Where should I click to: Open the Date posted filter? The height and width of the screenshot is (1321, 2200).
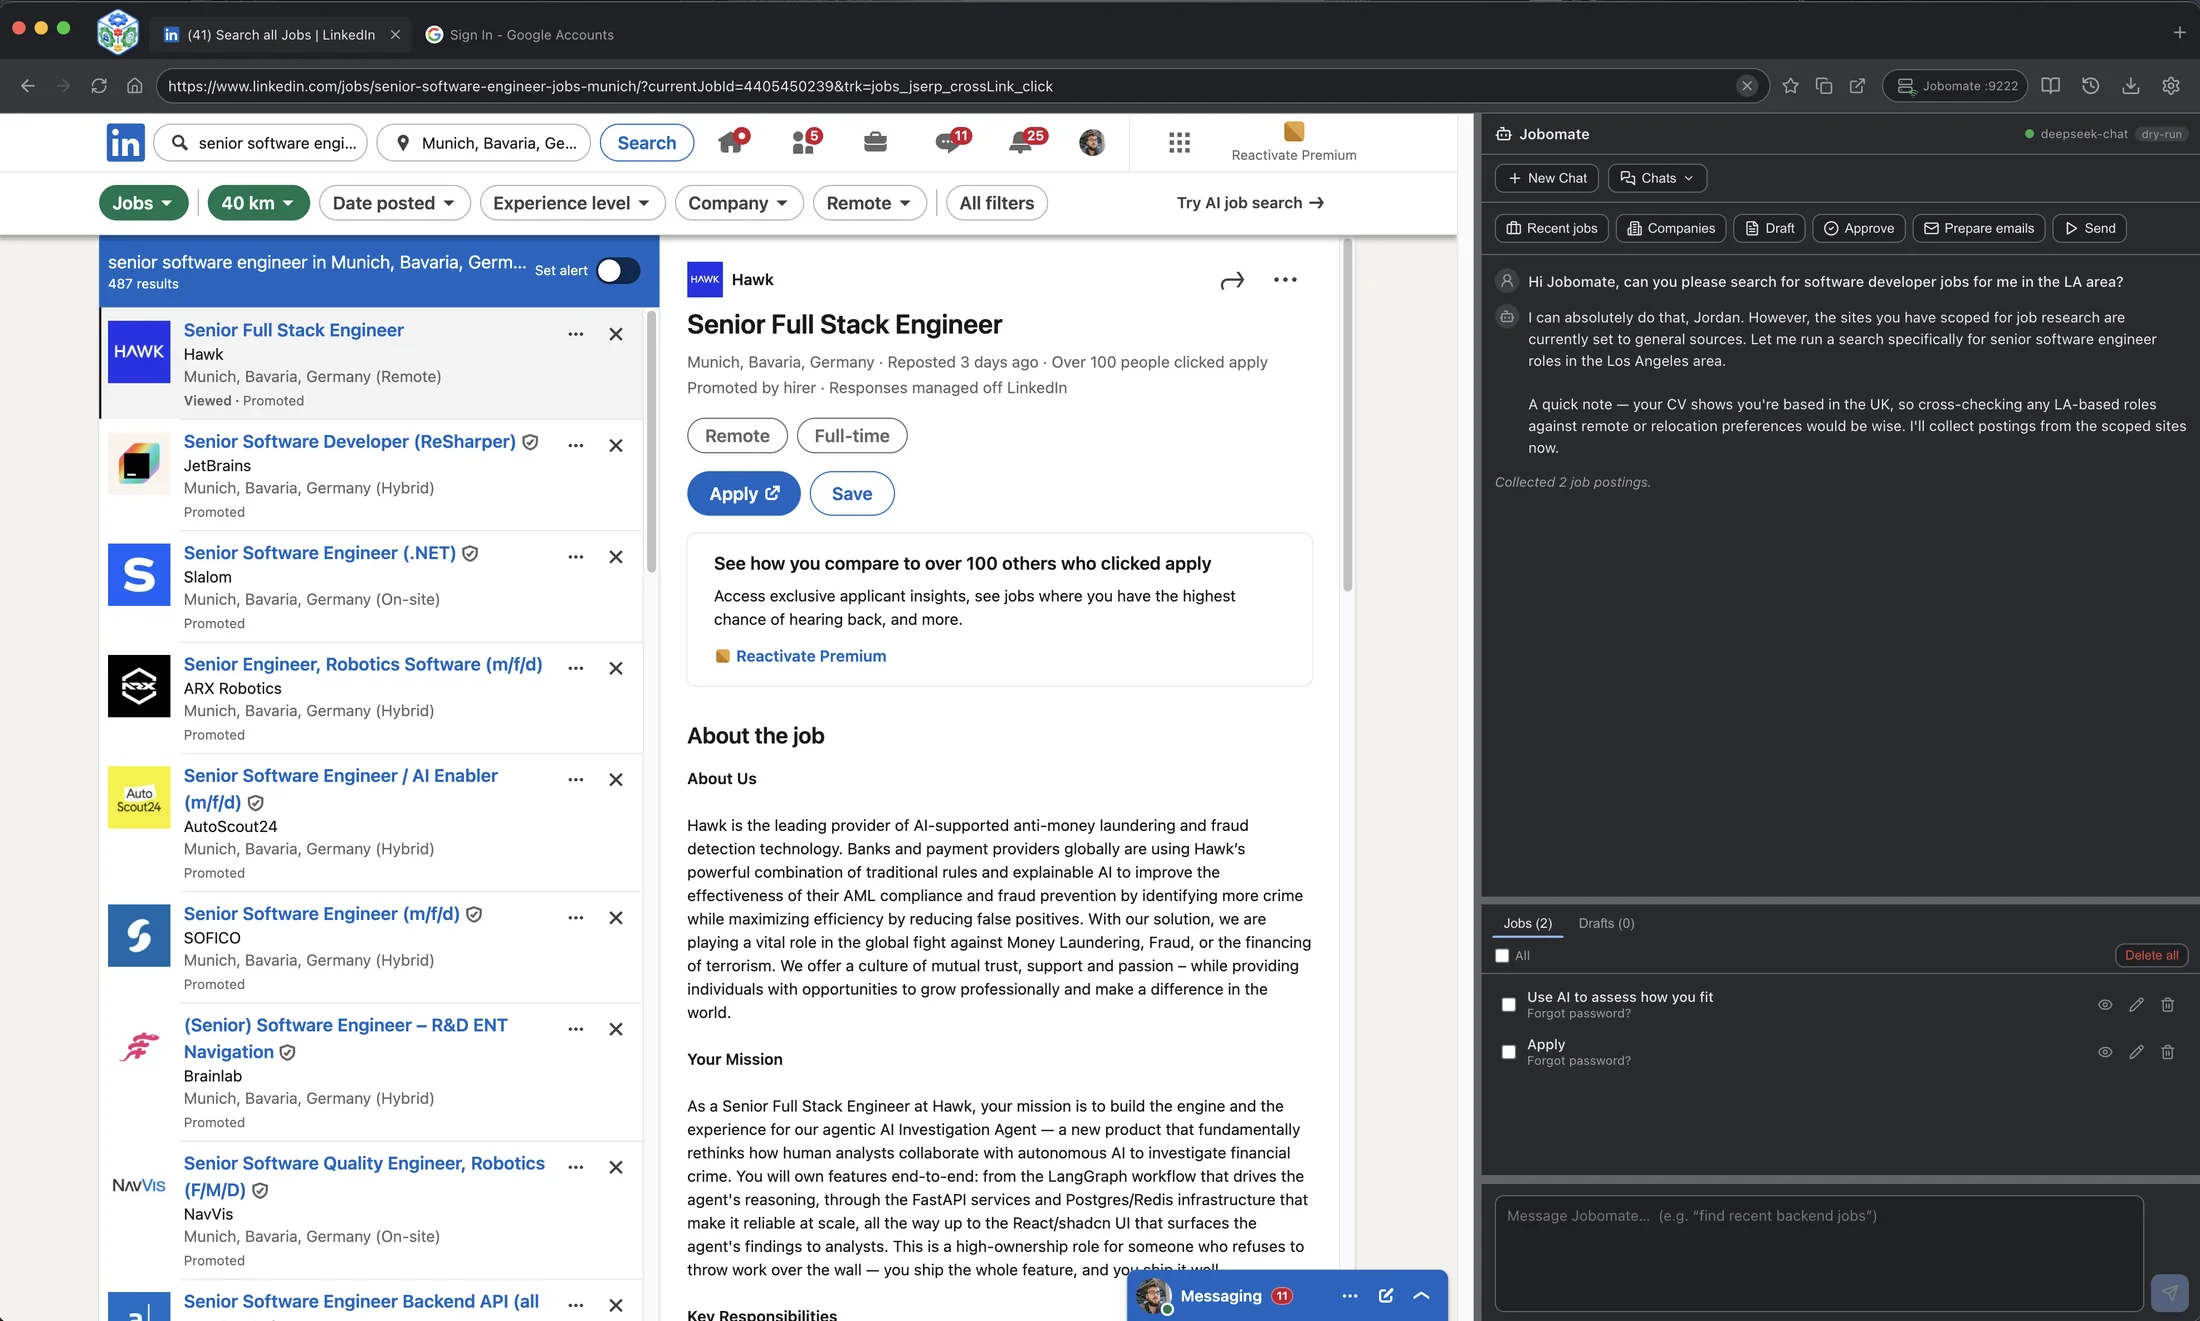click(x=394, y=203)
